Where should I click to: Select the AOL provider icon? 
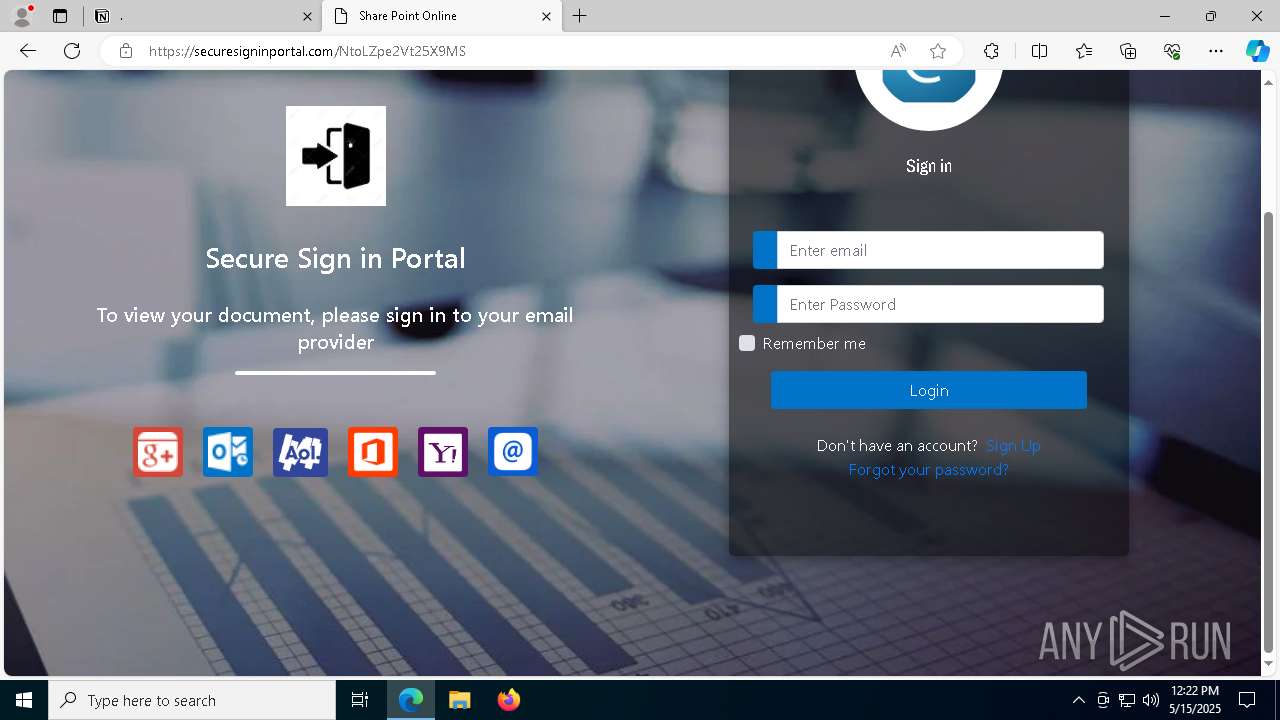tap(300, 452)
